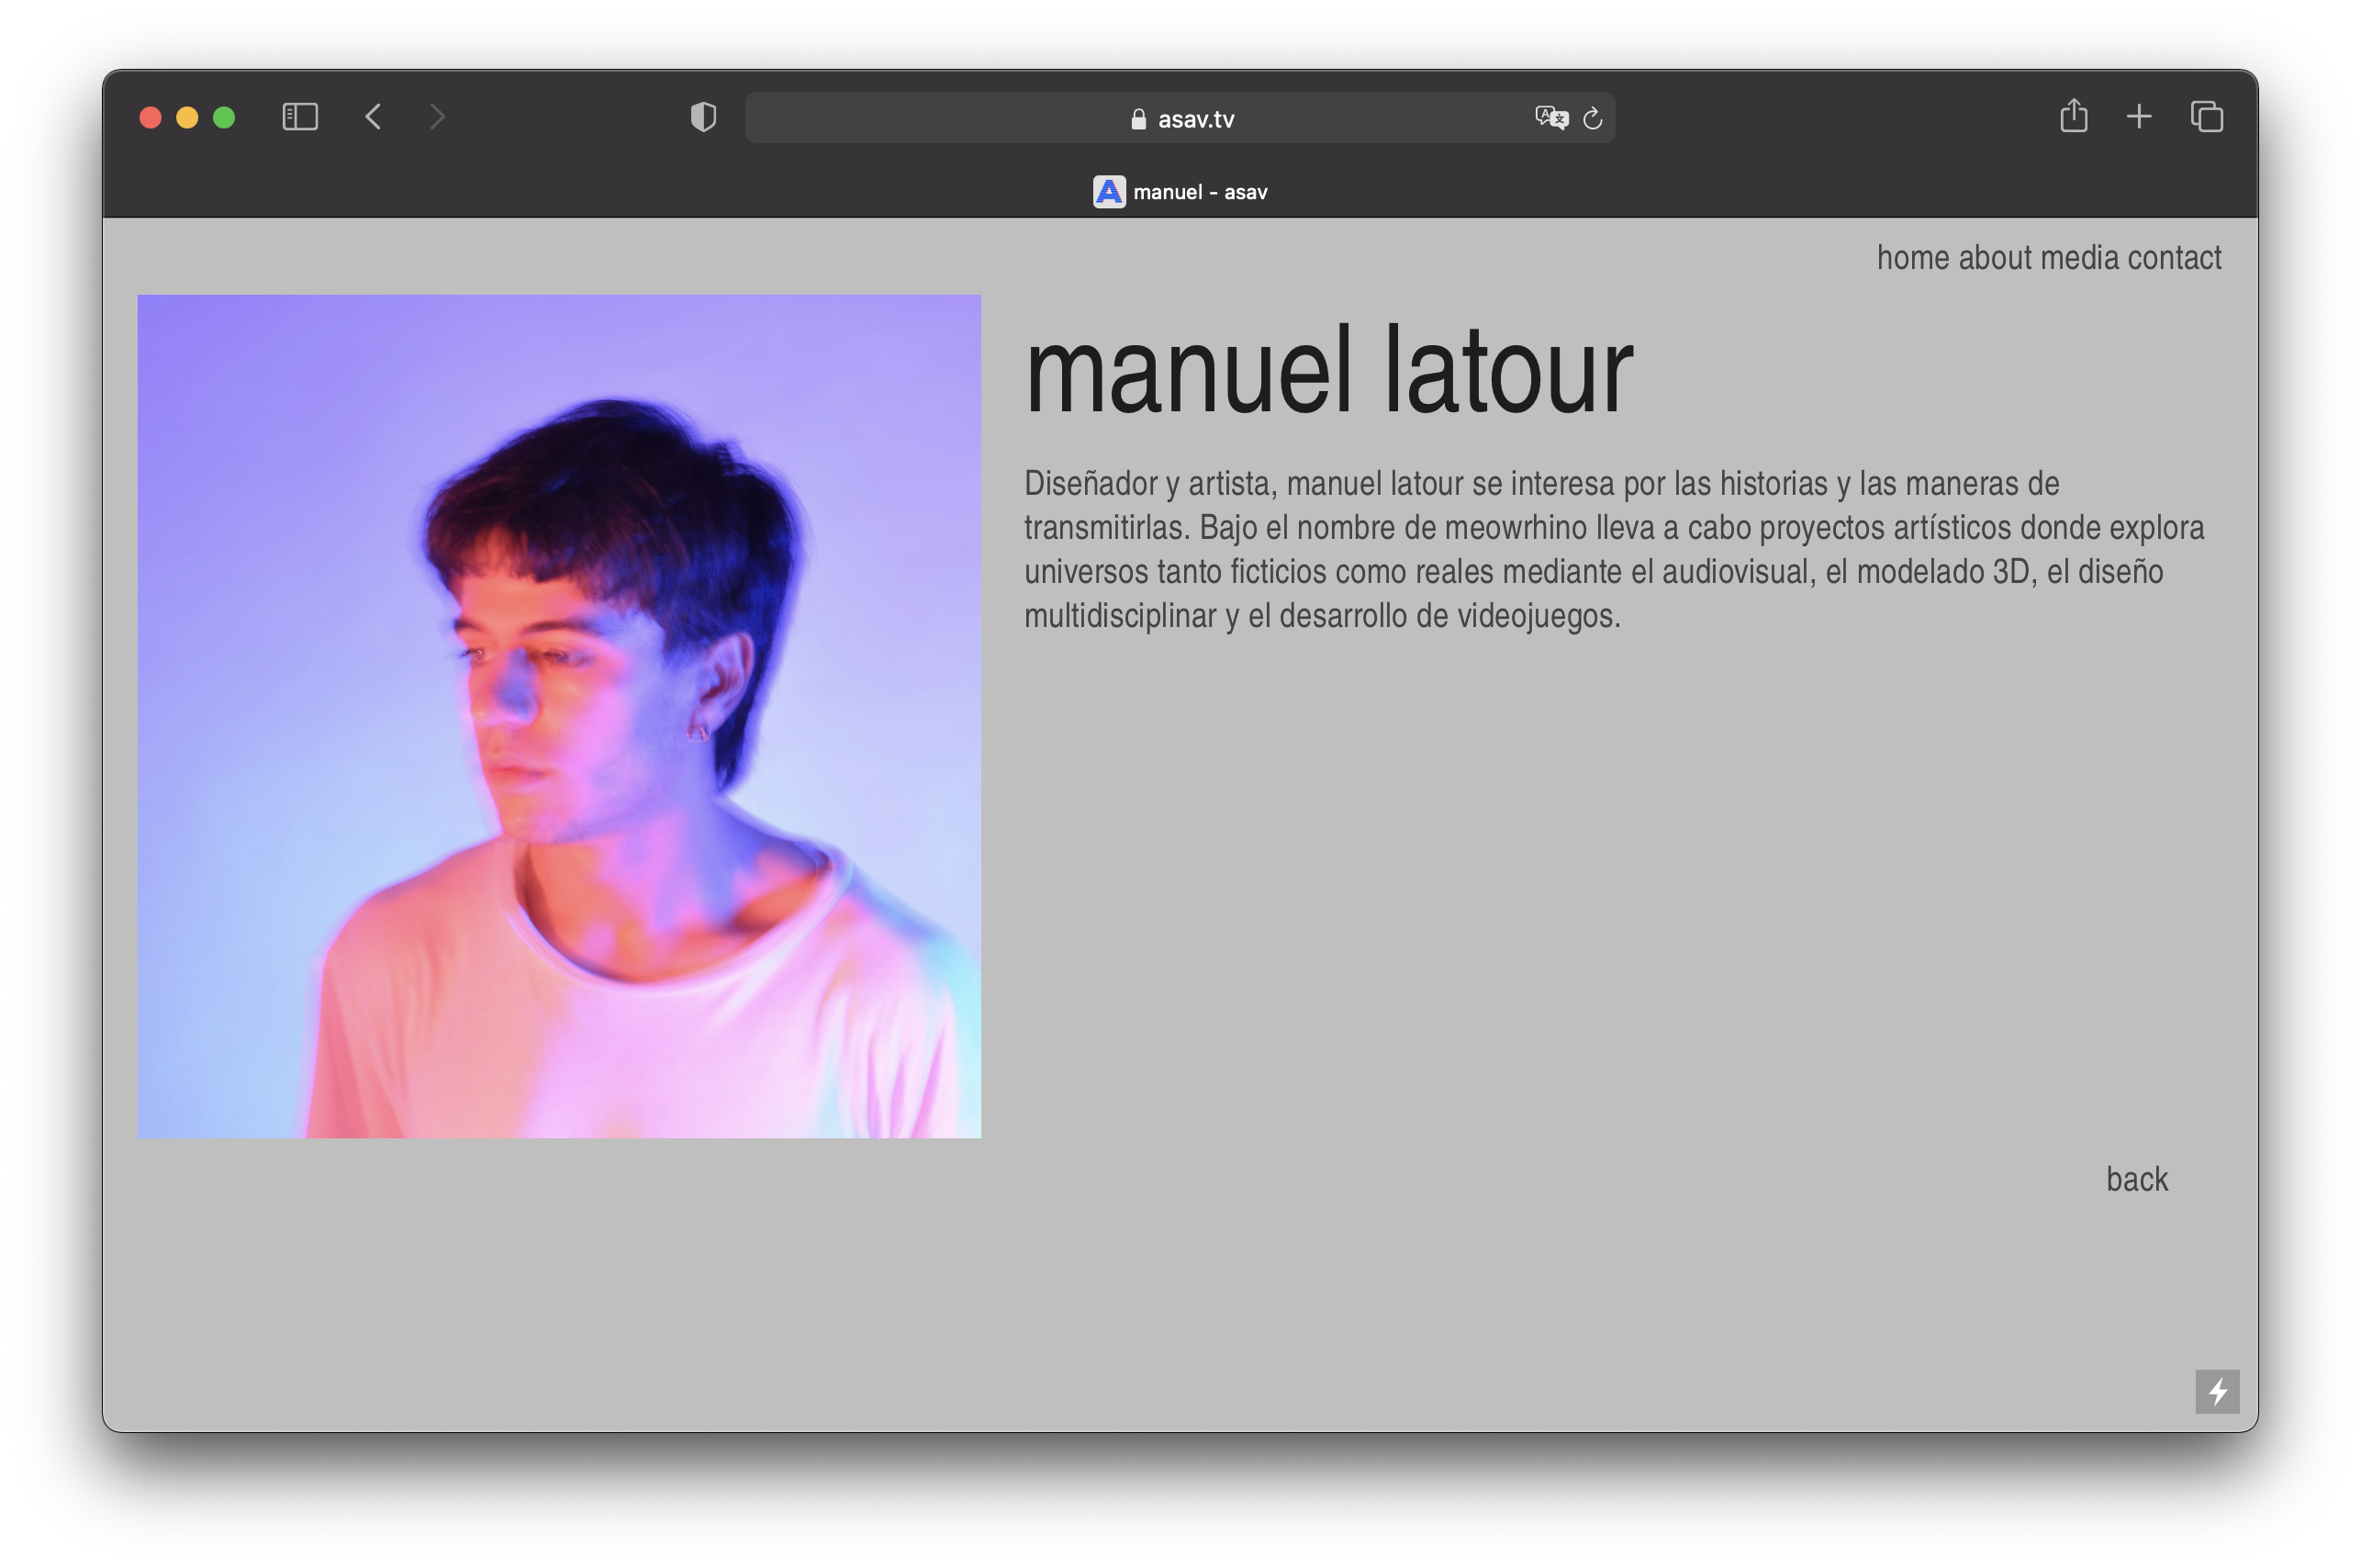Open the home page link
2361x1568 pixels.
pos(1912,258)
